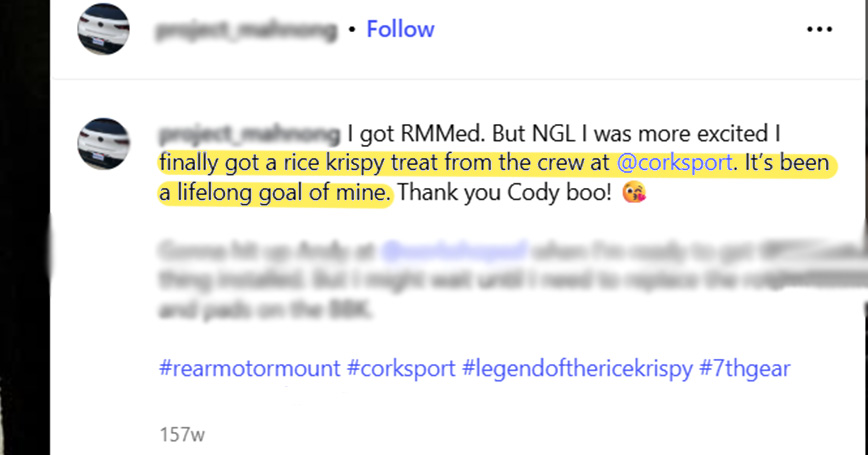This screenshot has height=455, width=868.
Task: Open the #rearmotormount hashtag
Action: coord(249,368)
